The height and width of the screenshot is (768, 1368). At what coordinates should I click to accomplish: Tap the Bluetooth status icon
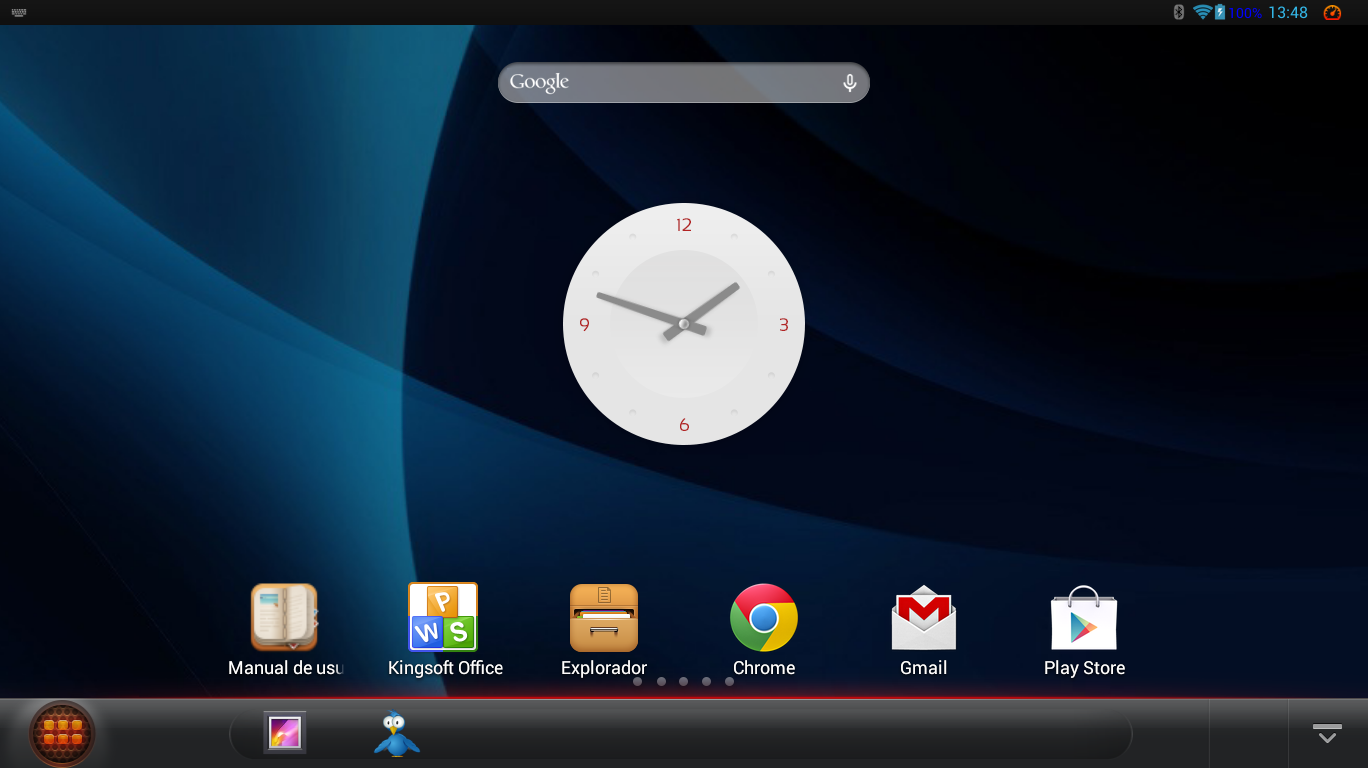pos(1178,12)
